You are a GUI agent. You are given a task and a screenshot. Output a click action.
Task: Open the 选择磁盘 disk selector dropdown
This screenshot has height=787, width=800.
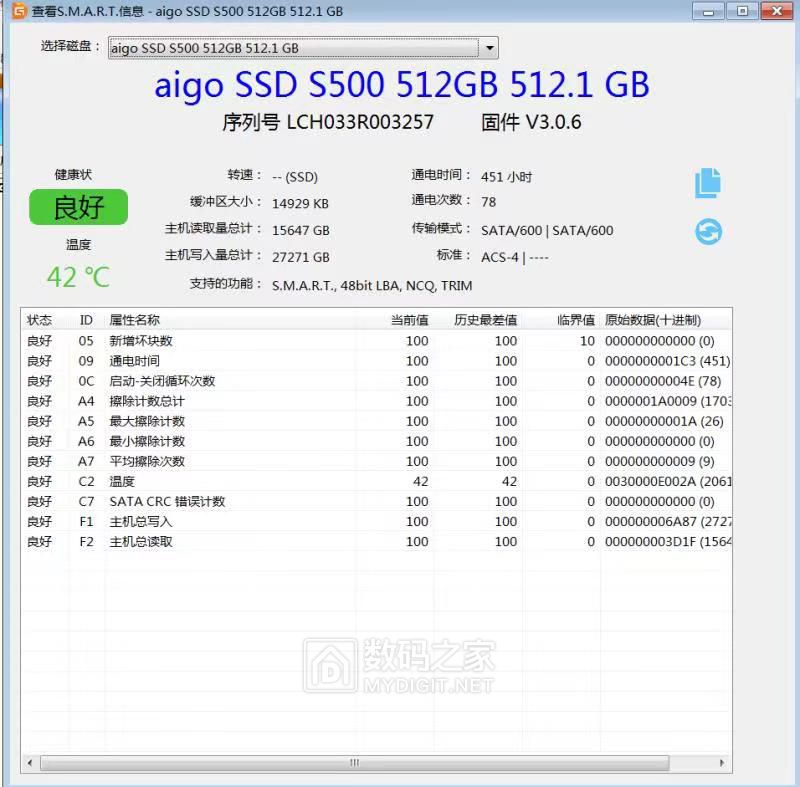tap(300, 47)
